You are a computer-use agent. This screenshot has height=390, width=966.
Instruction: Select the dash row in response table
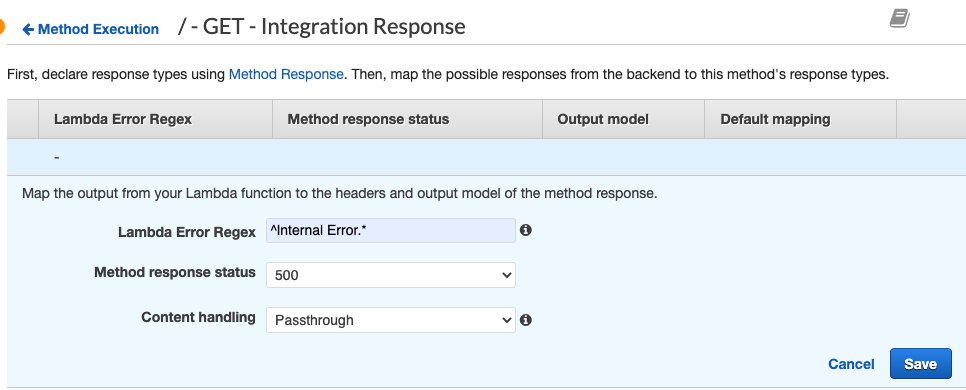[x=487, y=158]
